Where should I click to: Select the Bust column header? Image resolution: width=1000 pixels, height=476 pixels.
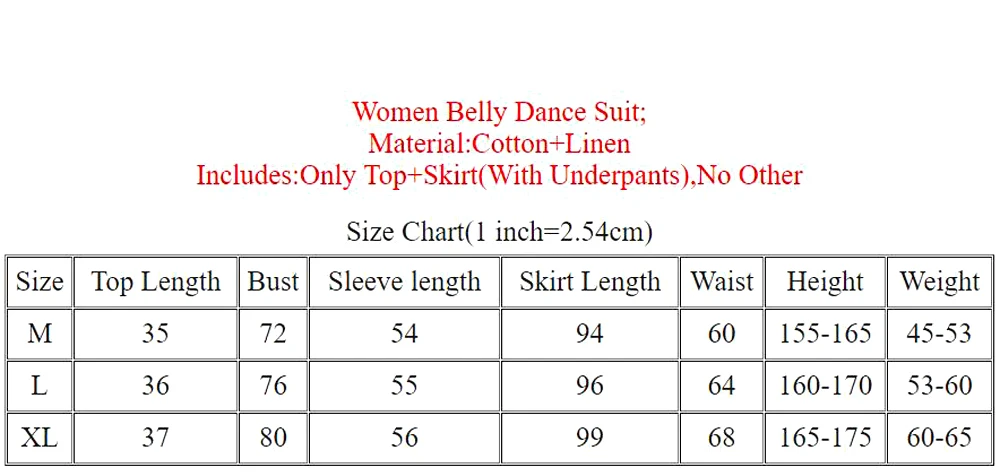pos(273,282)
